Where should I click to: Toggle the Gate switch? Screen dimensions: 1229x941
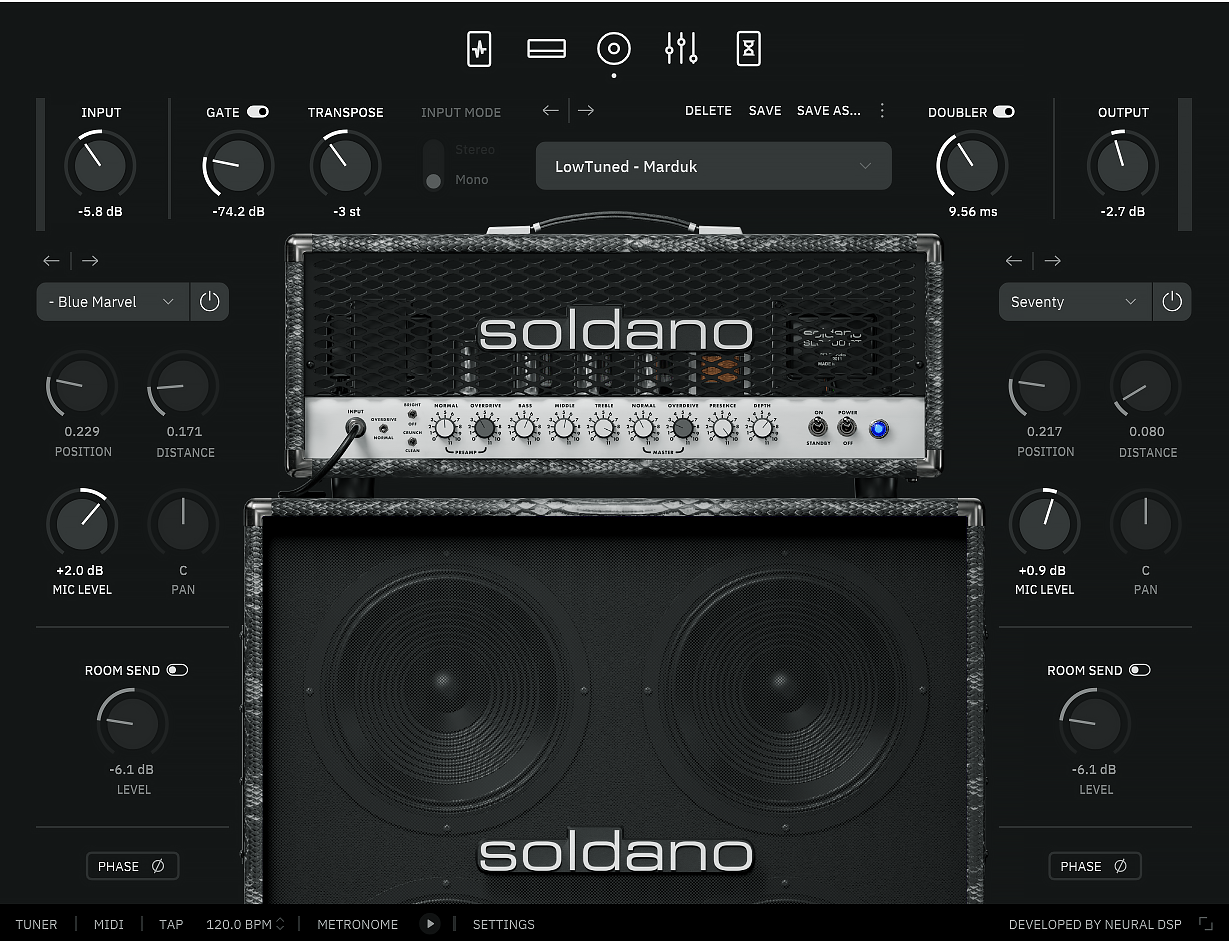(258, 112)
